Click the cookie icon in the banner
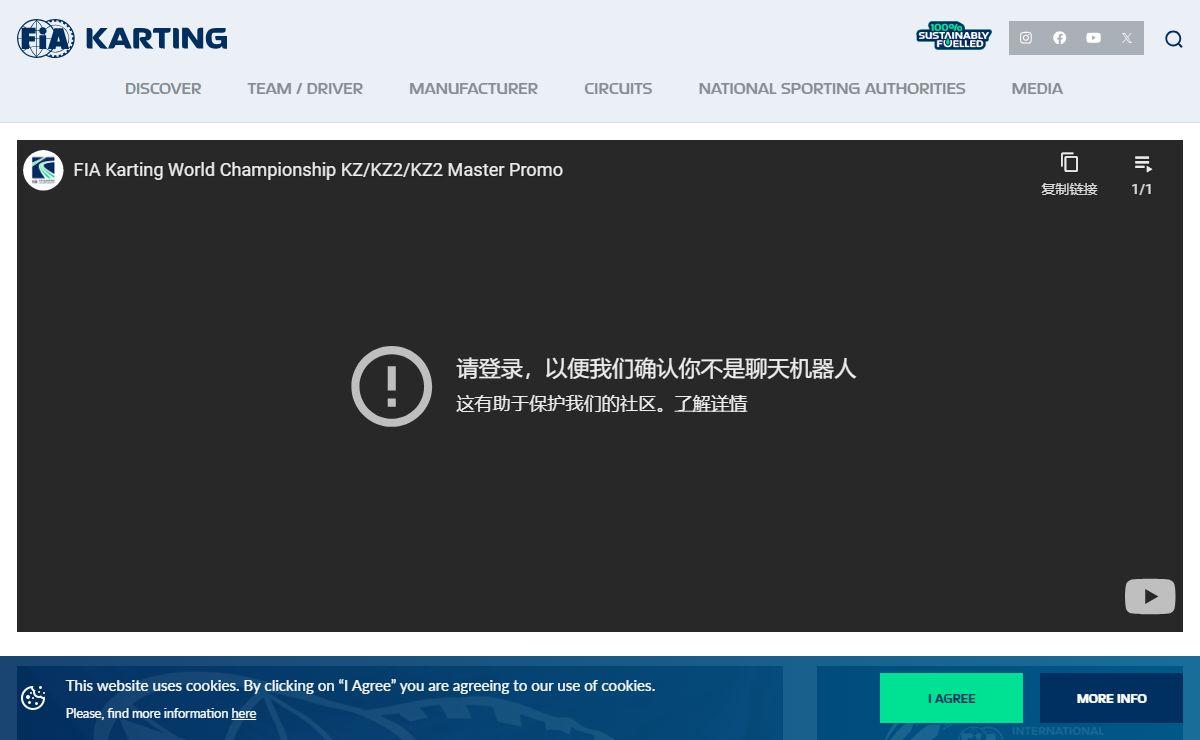This screenshot has height=740, width=1200. coord(33,698)
